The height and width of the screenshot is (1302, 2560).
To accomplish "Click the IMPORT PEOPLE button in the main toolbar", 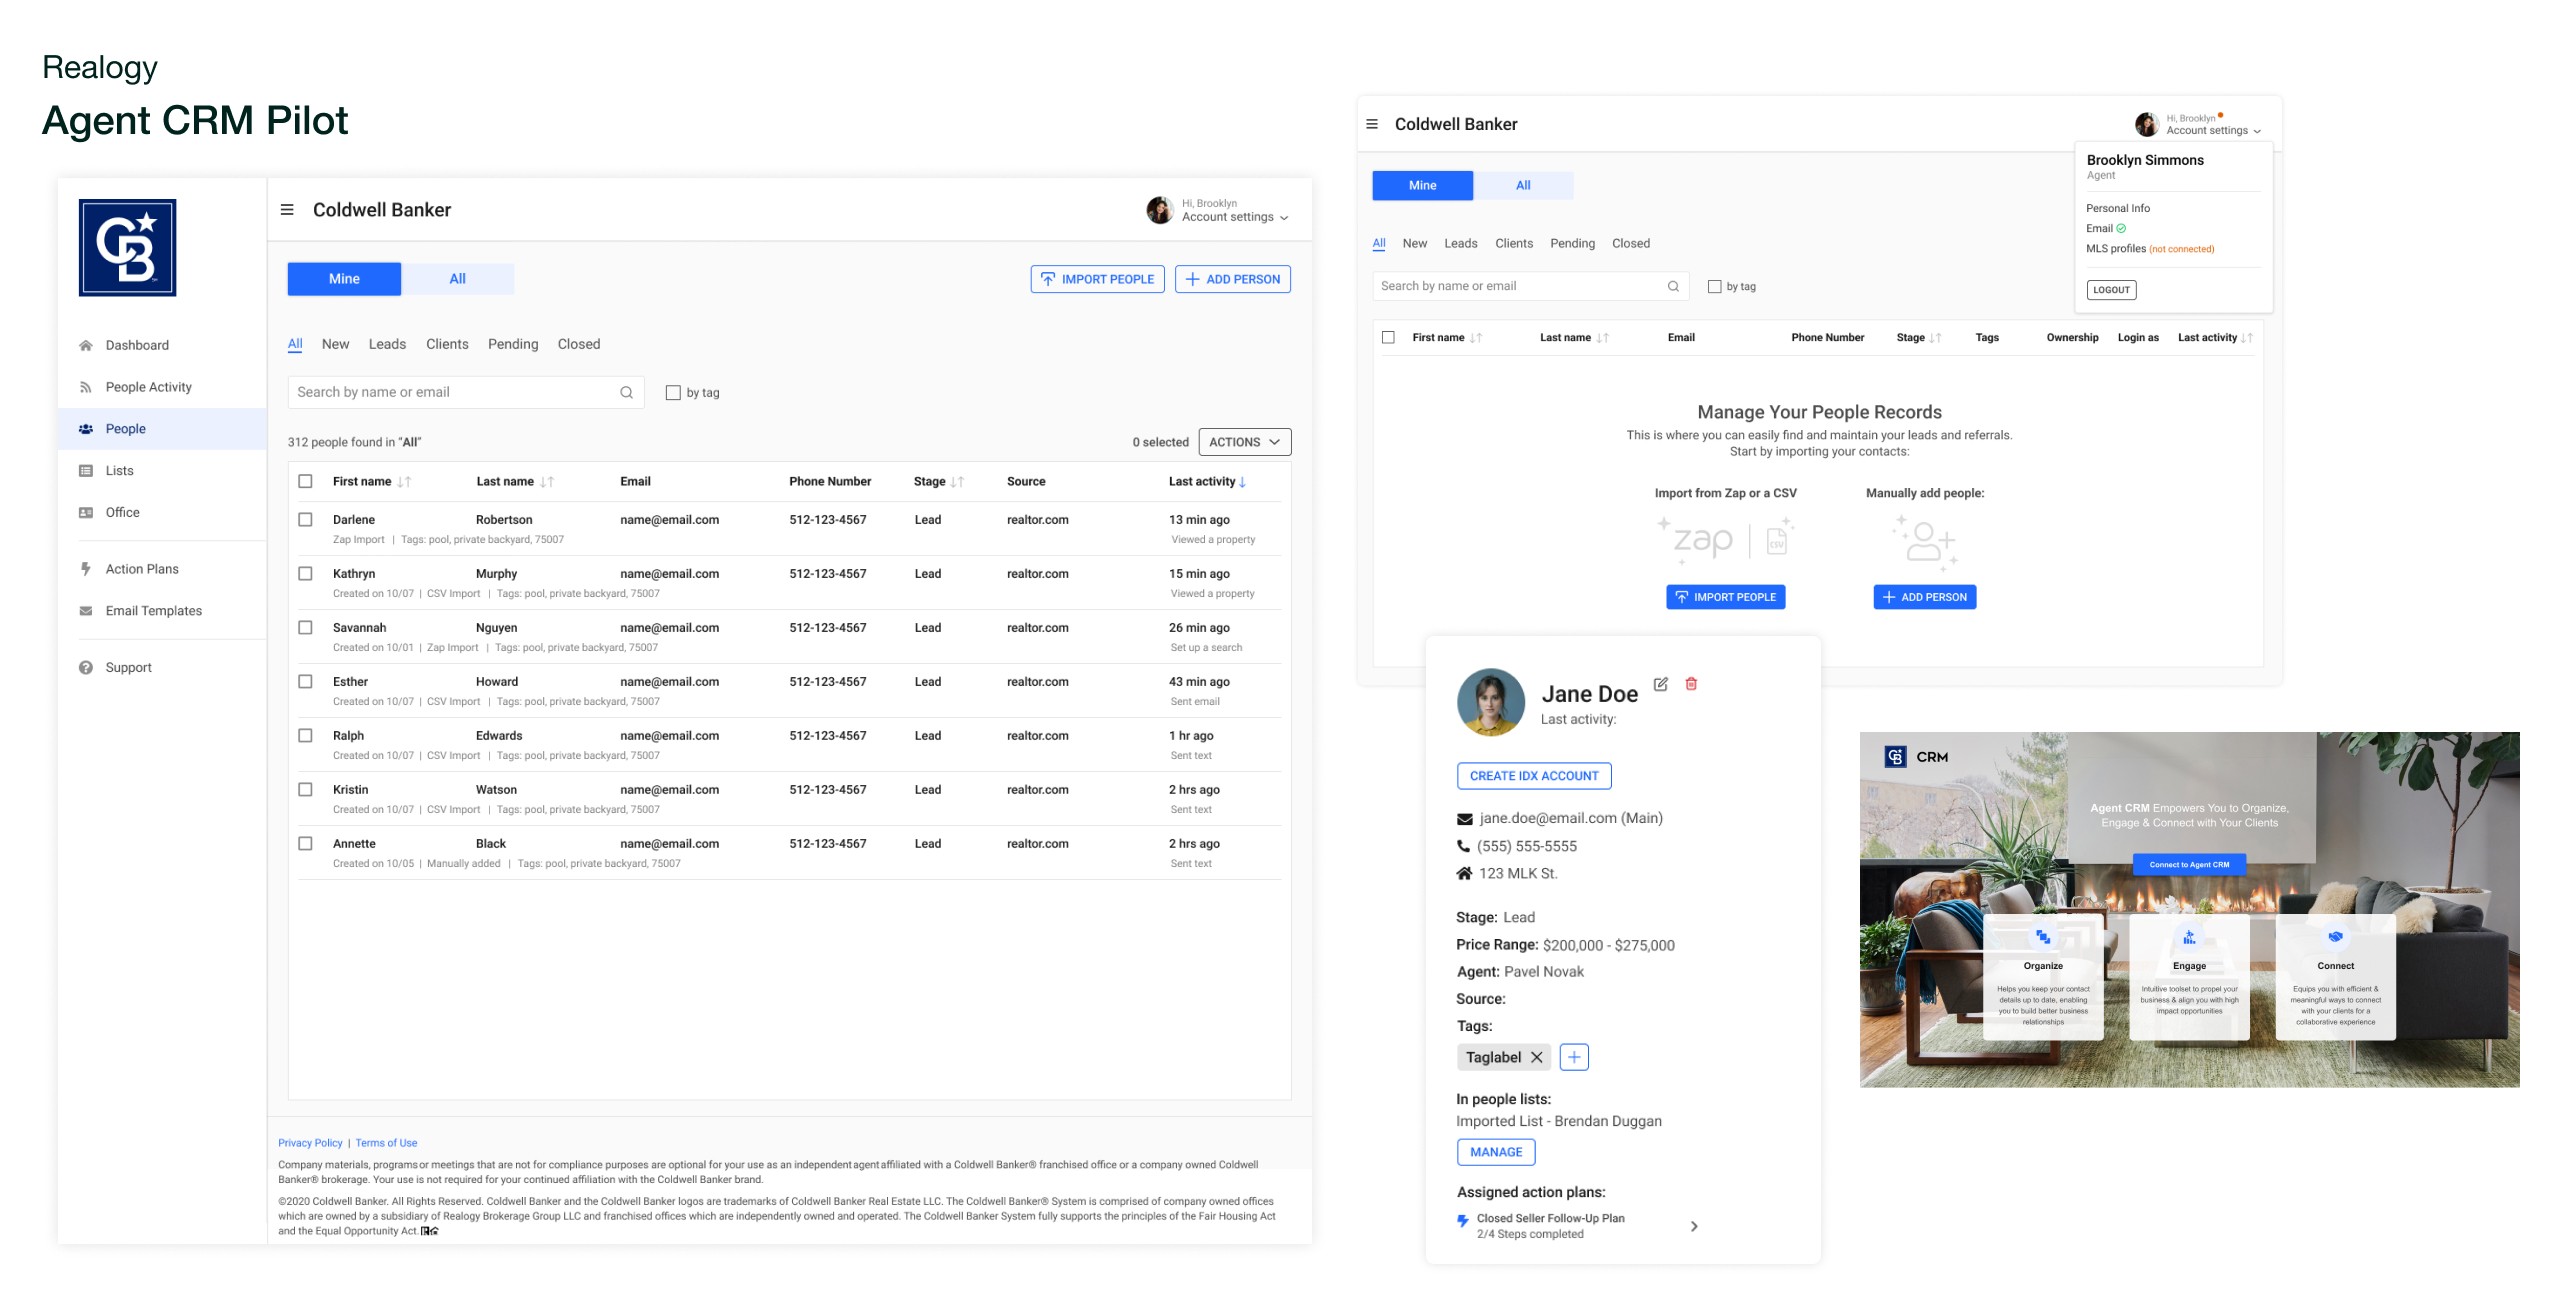I will [1097, 279].
